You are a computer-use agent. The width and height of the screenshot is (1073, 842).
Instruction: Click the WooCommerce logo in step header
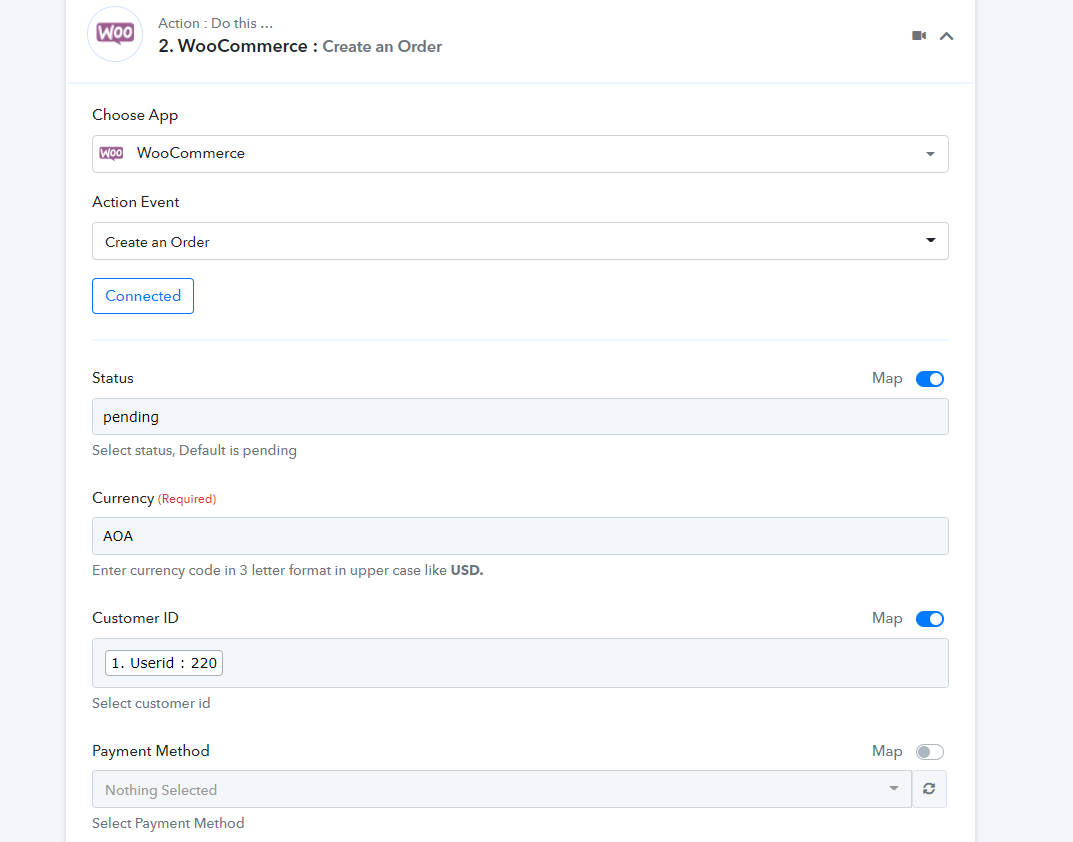point(115,34)
